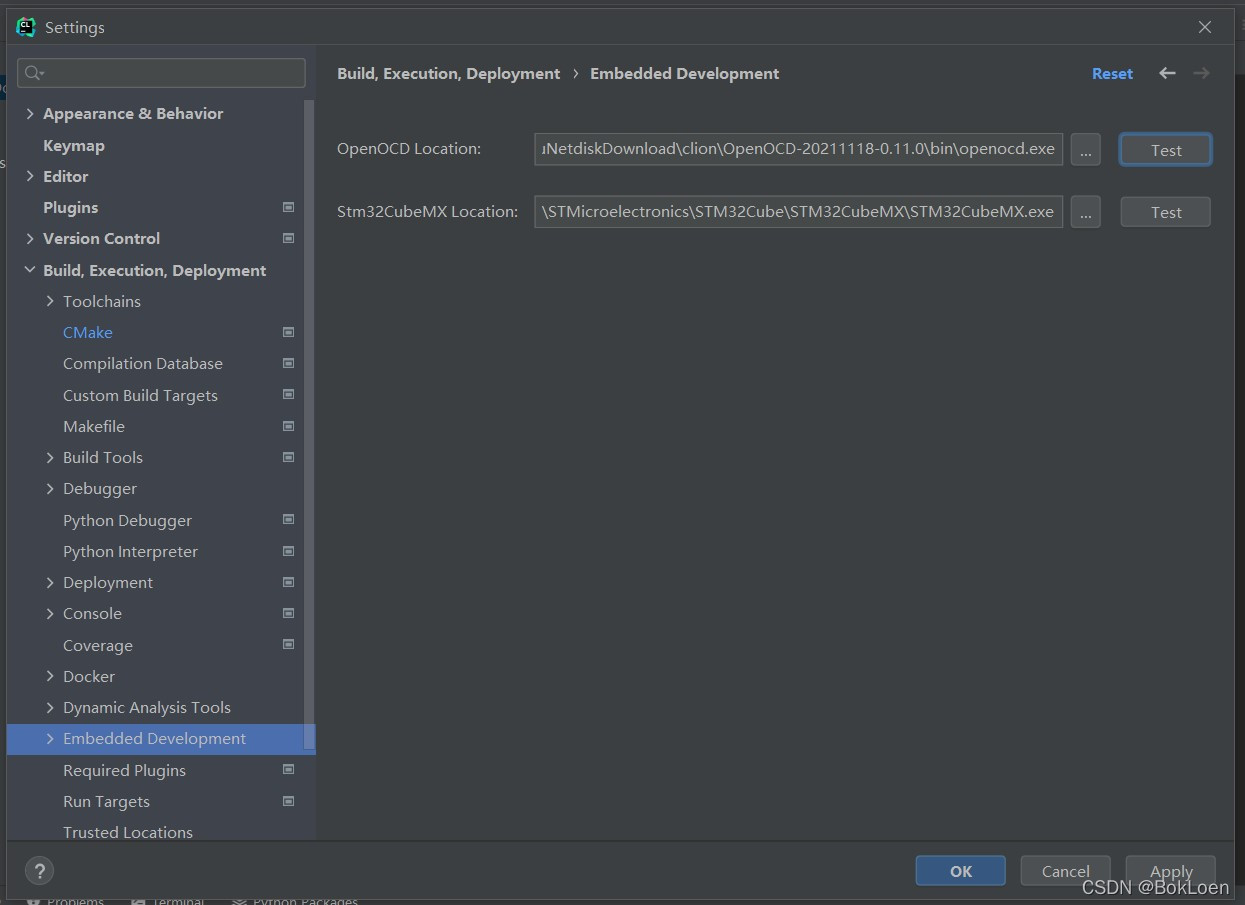Click the Reset link

click(x=1112, y=73)
